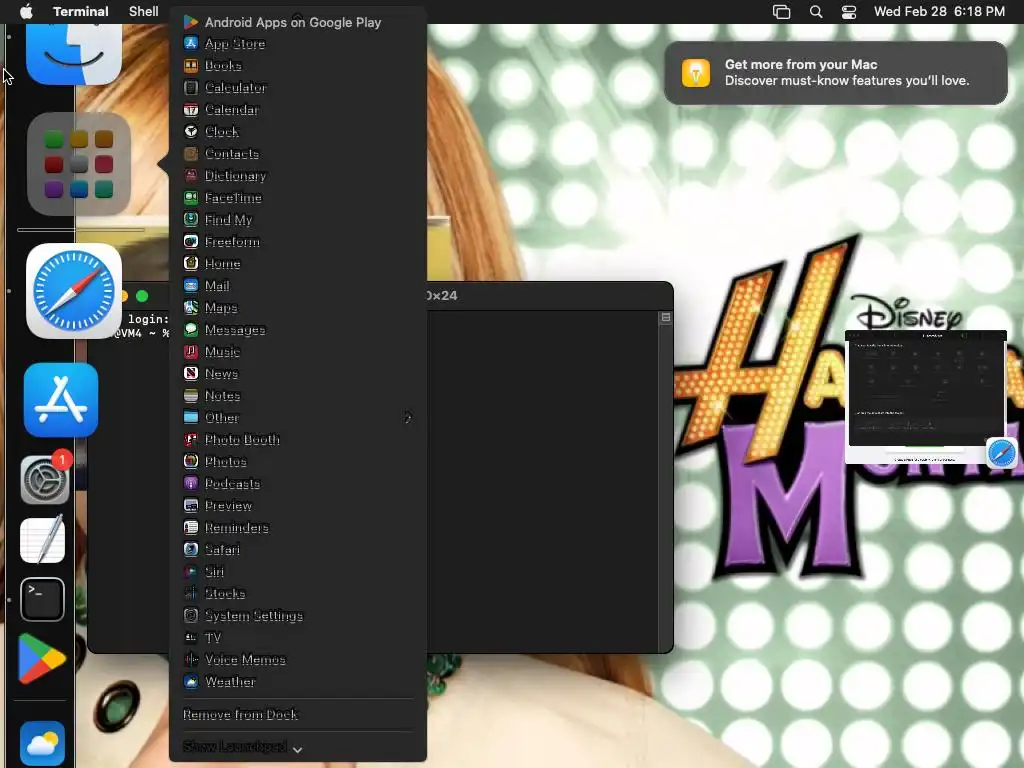Click the green zoom button of Terminal window
The image size is (1024, 768).
click(142, 296)
